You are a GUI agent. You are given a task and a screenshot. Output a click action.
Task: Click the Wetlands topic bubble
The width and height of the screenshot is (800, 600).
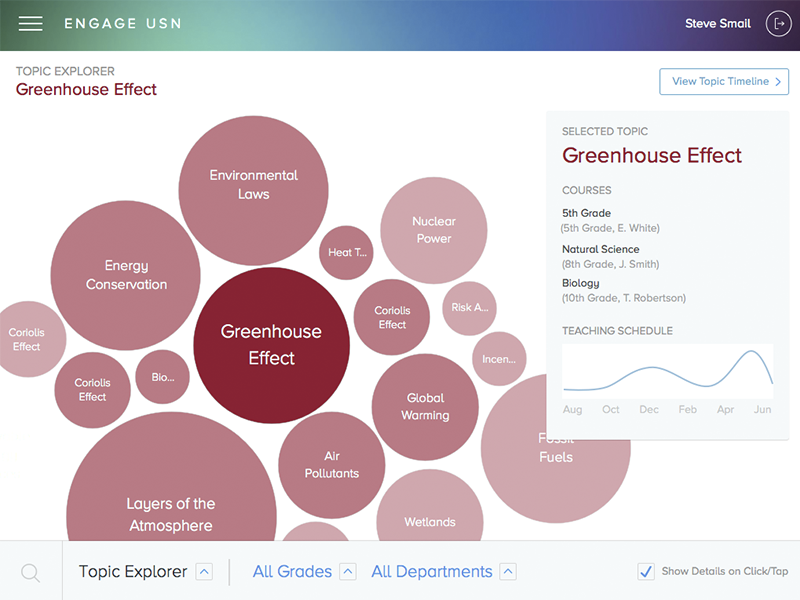click(x=430, y=521)
